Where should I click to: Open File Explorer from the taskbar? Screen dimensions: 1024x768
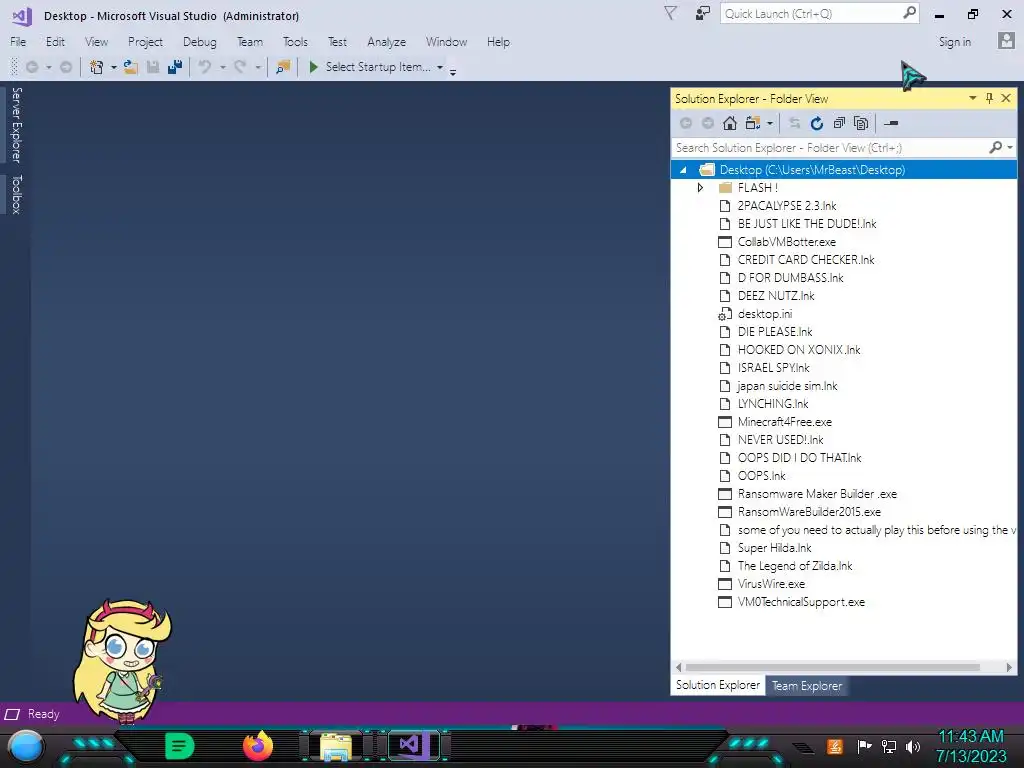click(336, 746)
